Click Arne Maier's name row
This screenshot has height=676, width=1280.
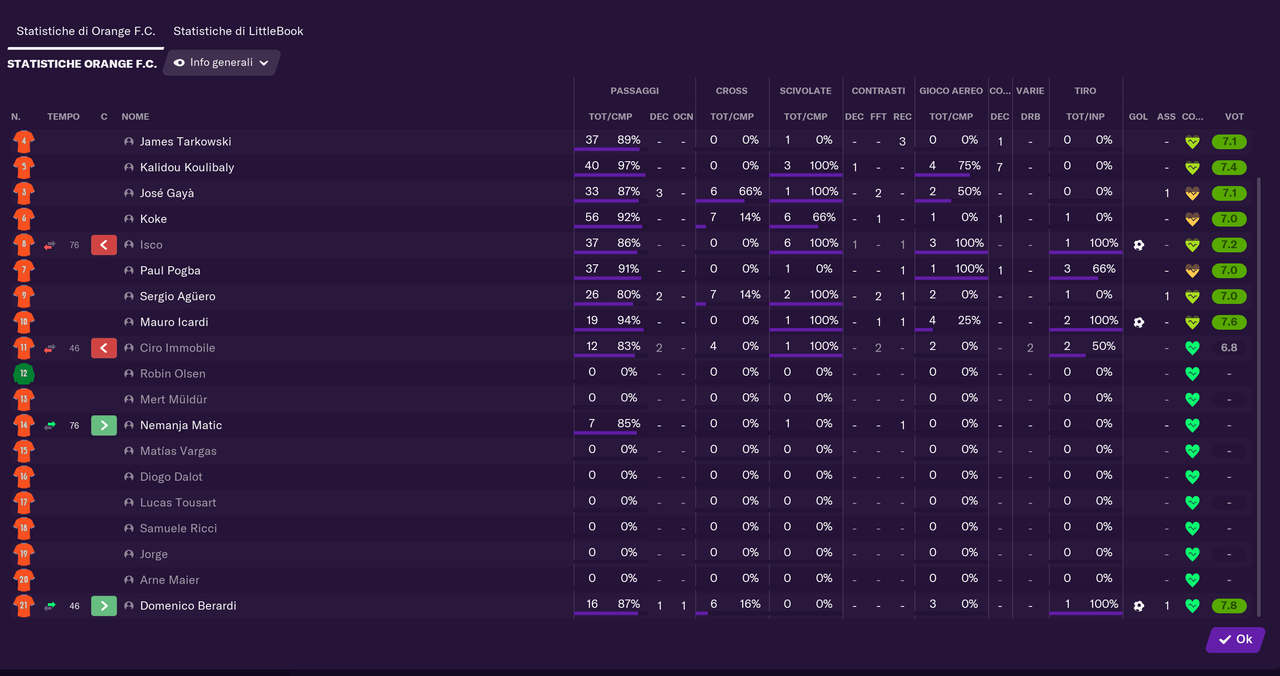coord(170,580)
